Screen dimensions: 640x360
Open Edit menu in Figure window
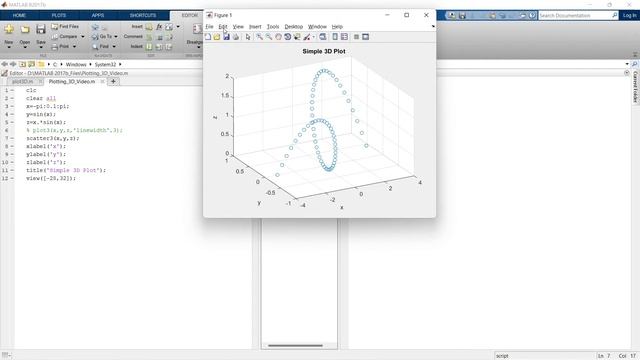(x=223, y=27)
